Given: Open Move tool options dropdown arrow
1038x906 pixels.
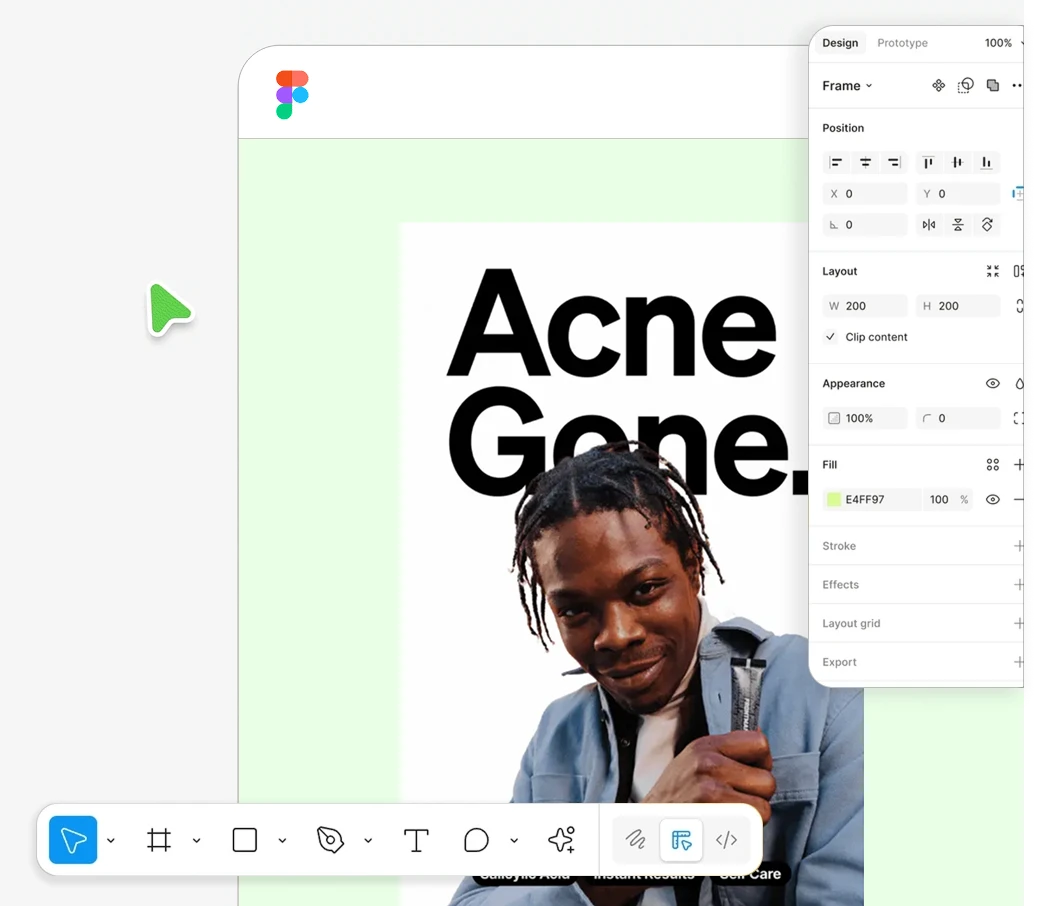Looking at the screenshot, I should 111,840.
